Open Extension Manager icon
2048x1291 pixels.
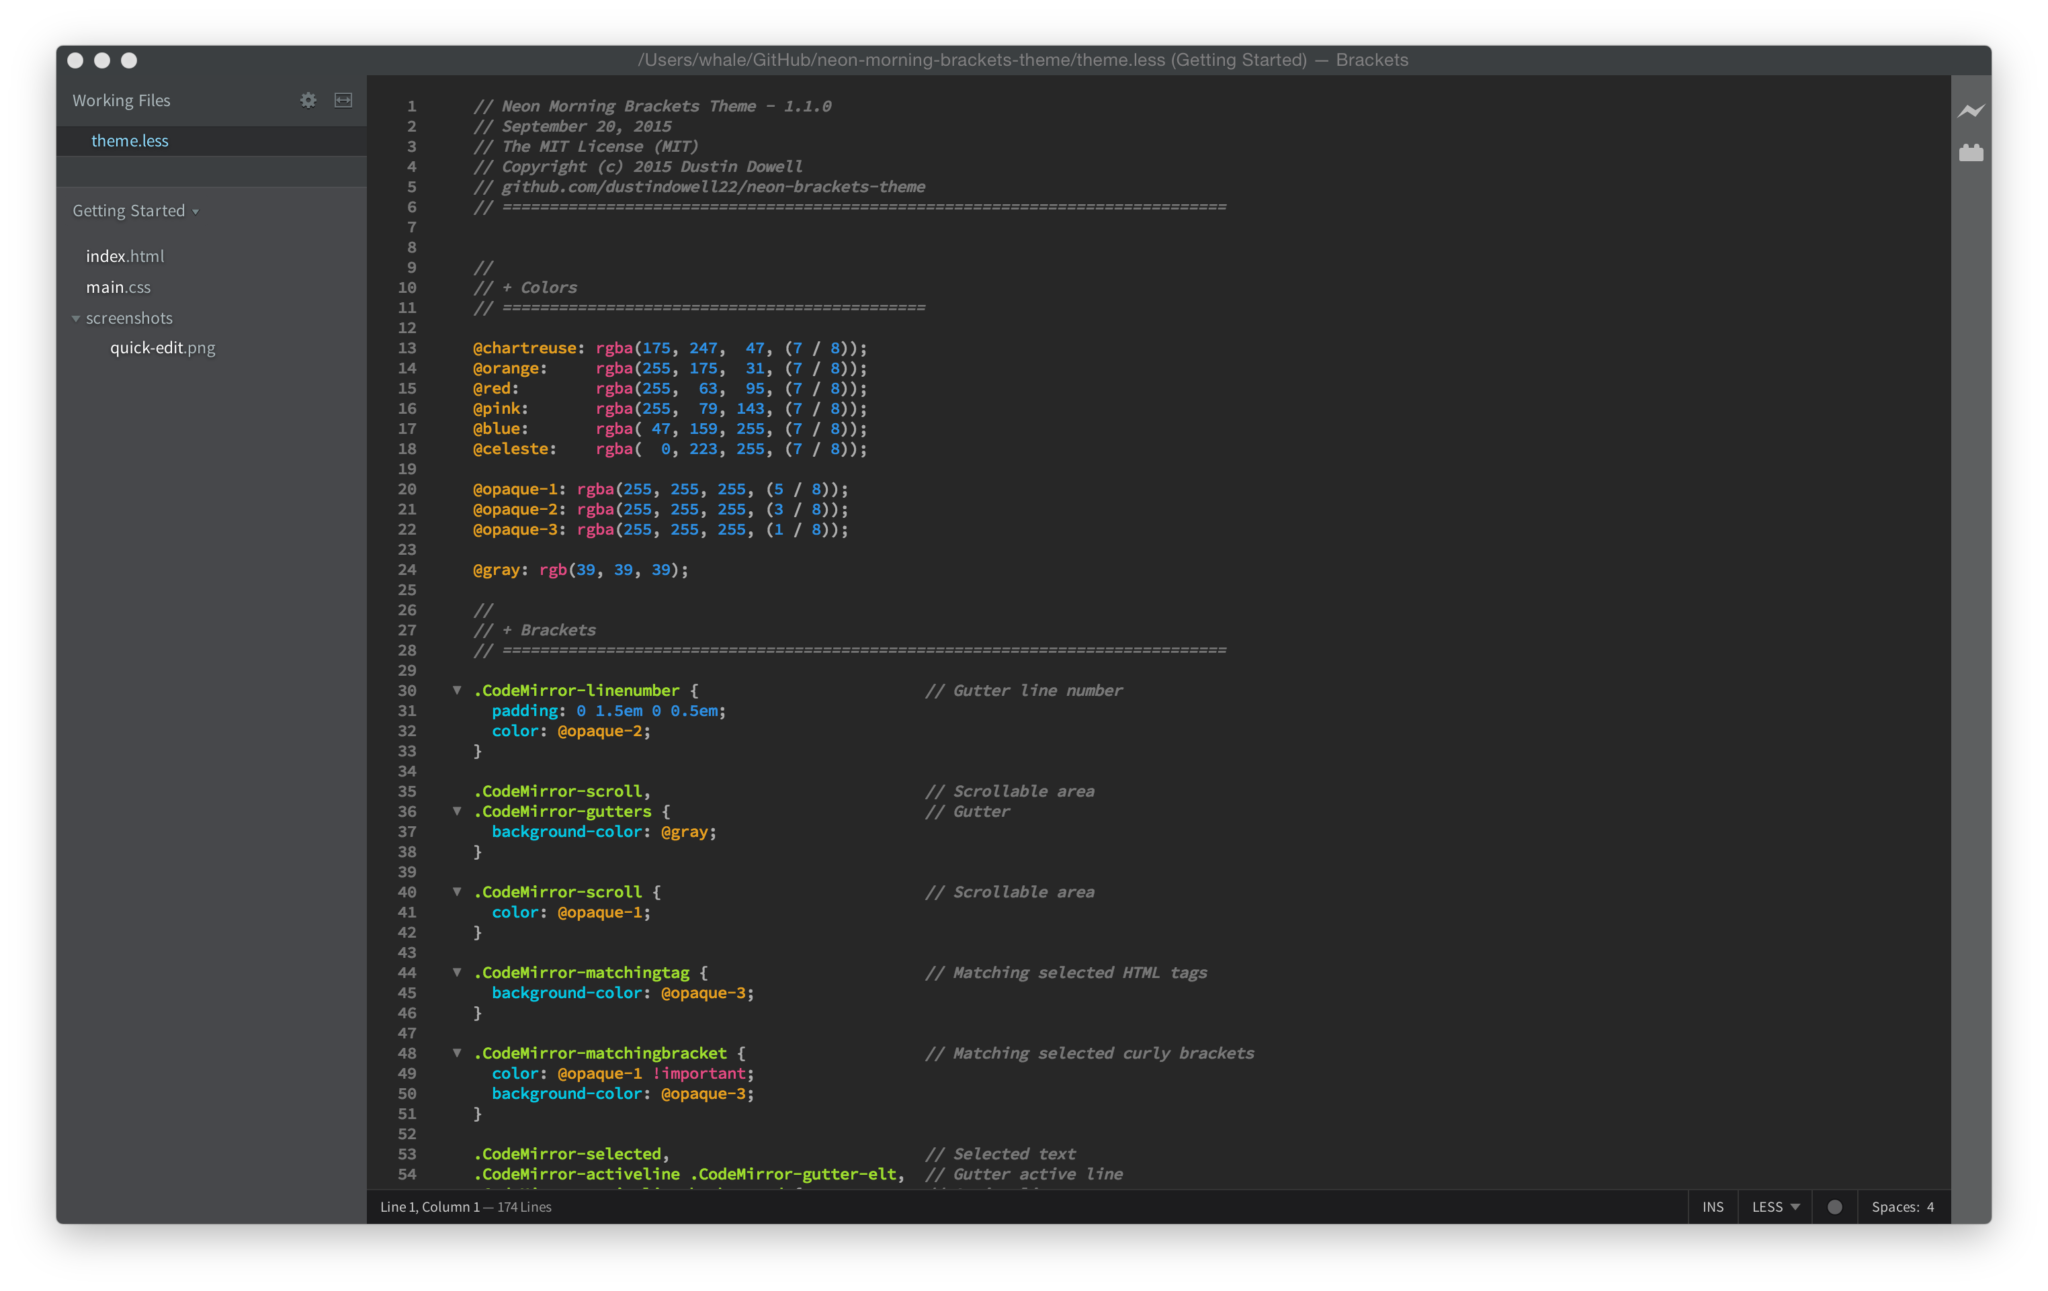click(1970, 153)
